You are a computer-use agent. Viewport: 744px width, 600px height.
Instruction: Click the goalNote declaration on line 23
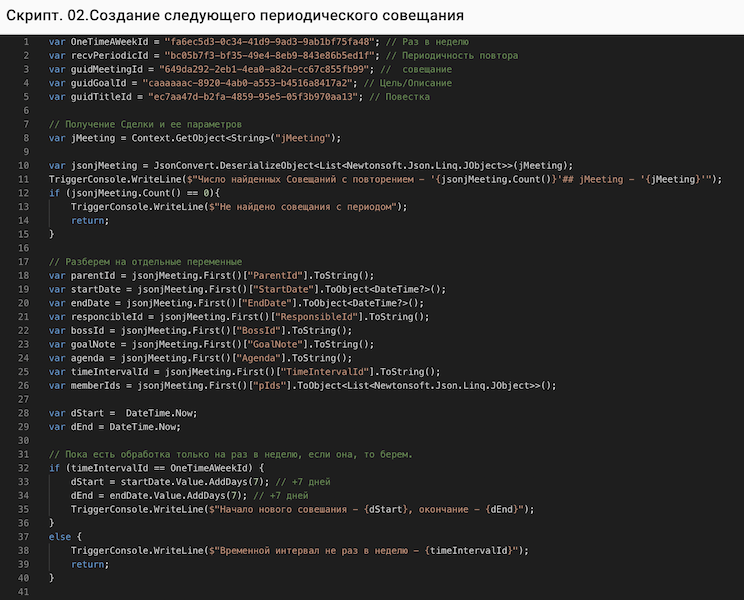(x=211, y=344)
